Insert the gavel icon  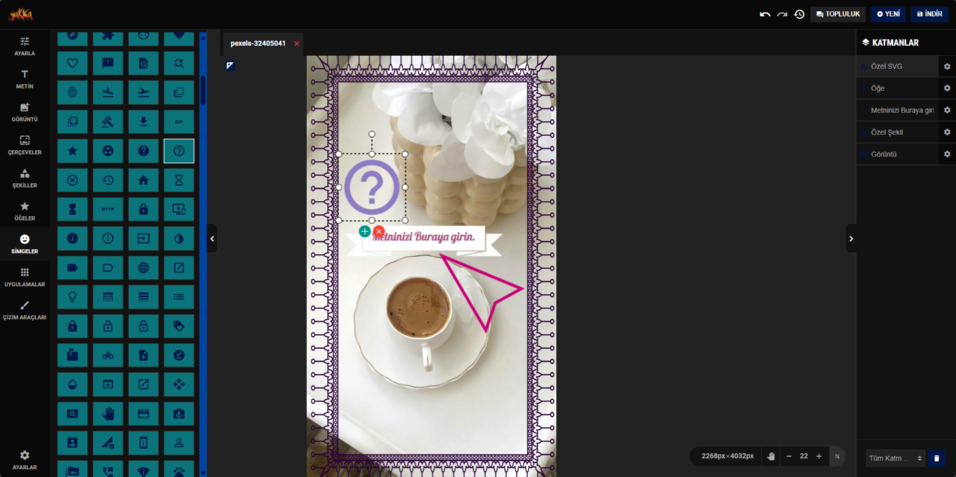click(108, 121)
